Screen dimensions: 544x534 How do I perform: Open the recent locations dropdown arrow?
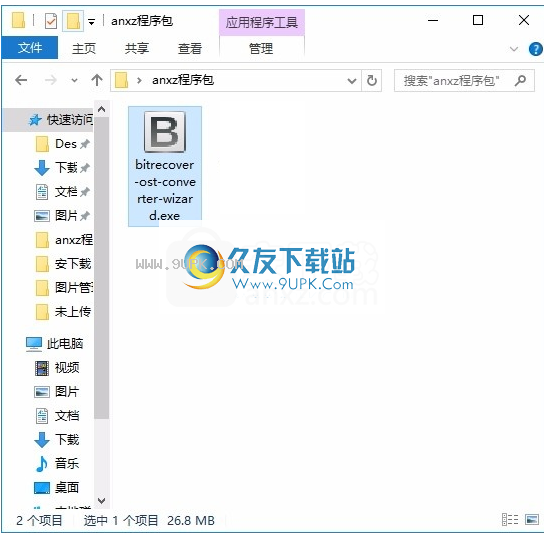tap(74, 80)
